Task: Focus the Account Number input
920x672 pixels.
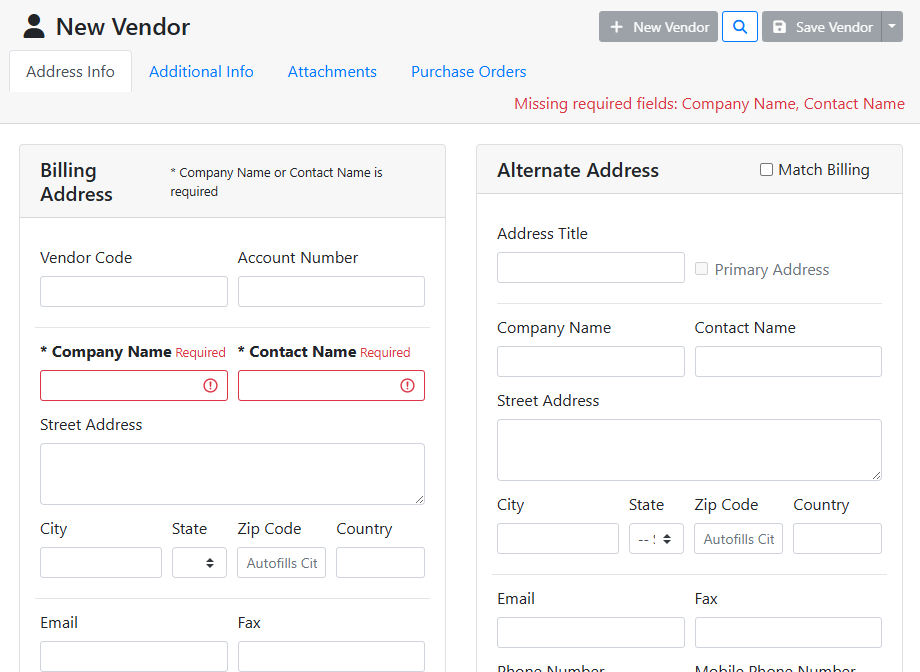Action: 331,292
